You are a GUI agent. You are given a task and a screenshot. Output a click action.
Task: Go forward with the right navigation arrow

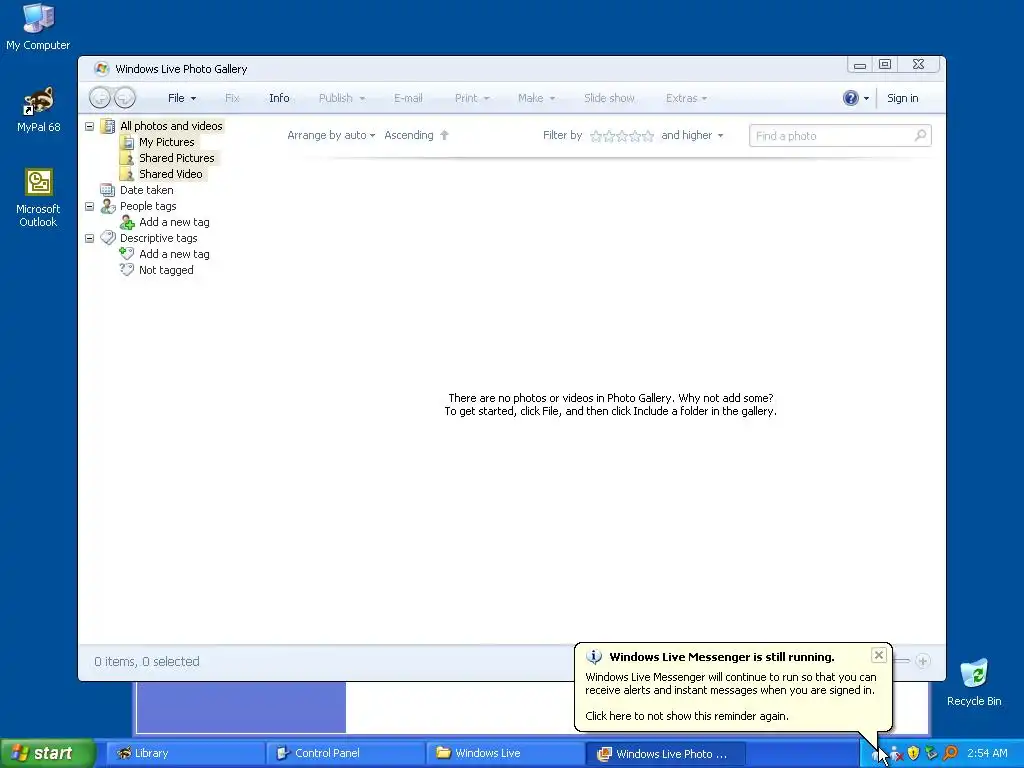pos(125,98)
